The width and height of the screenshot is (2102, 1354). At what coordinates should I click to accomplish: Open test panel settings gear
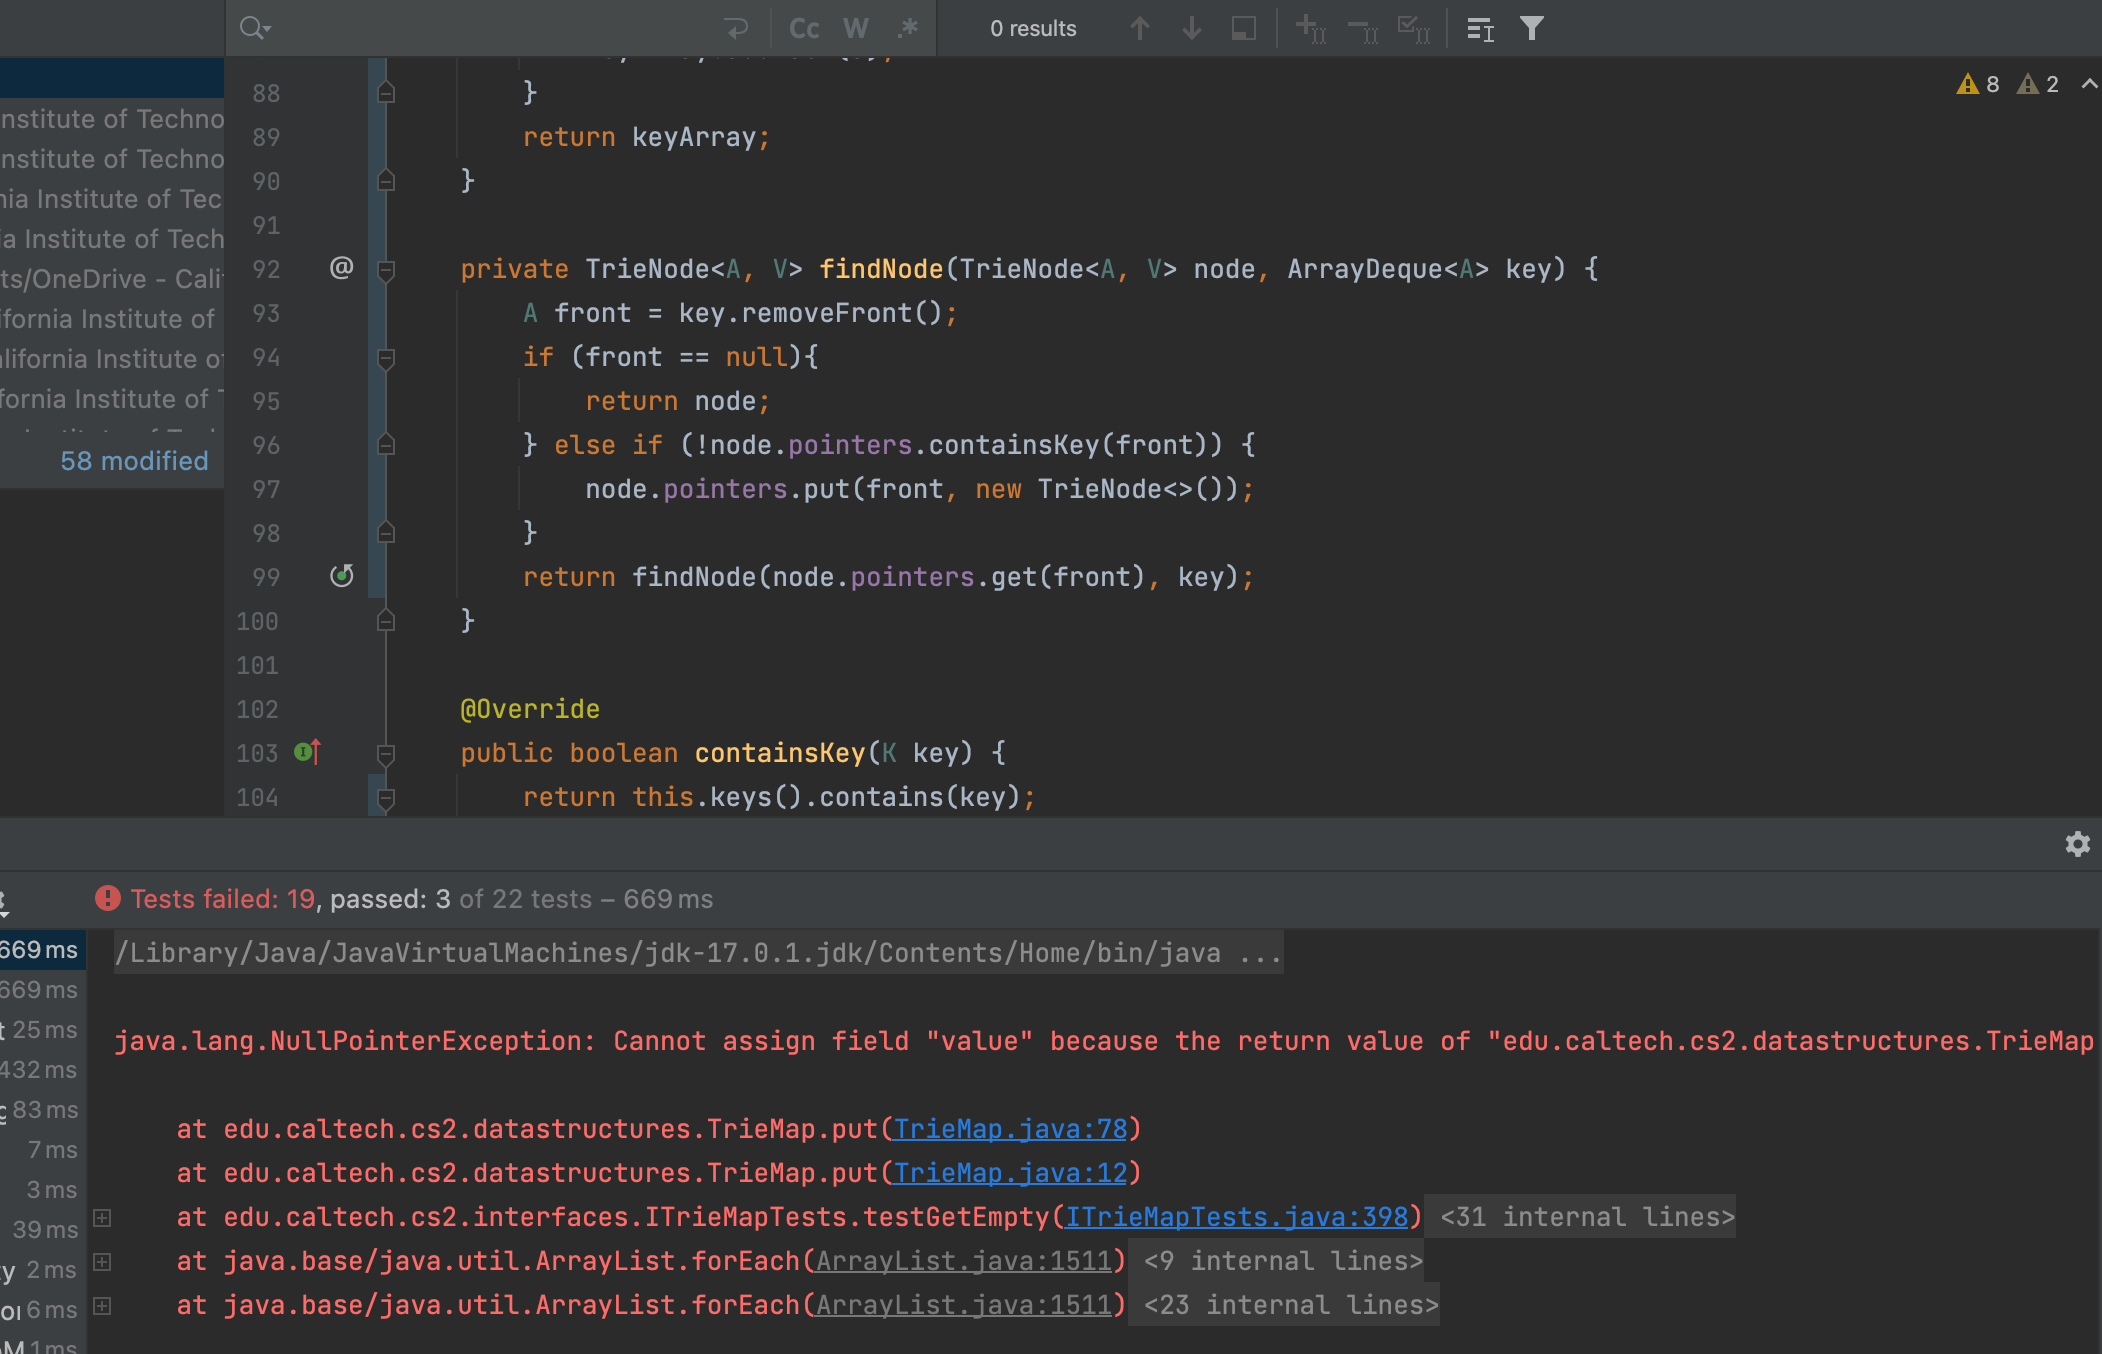coord(2078,844)
